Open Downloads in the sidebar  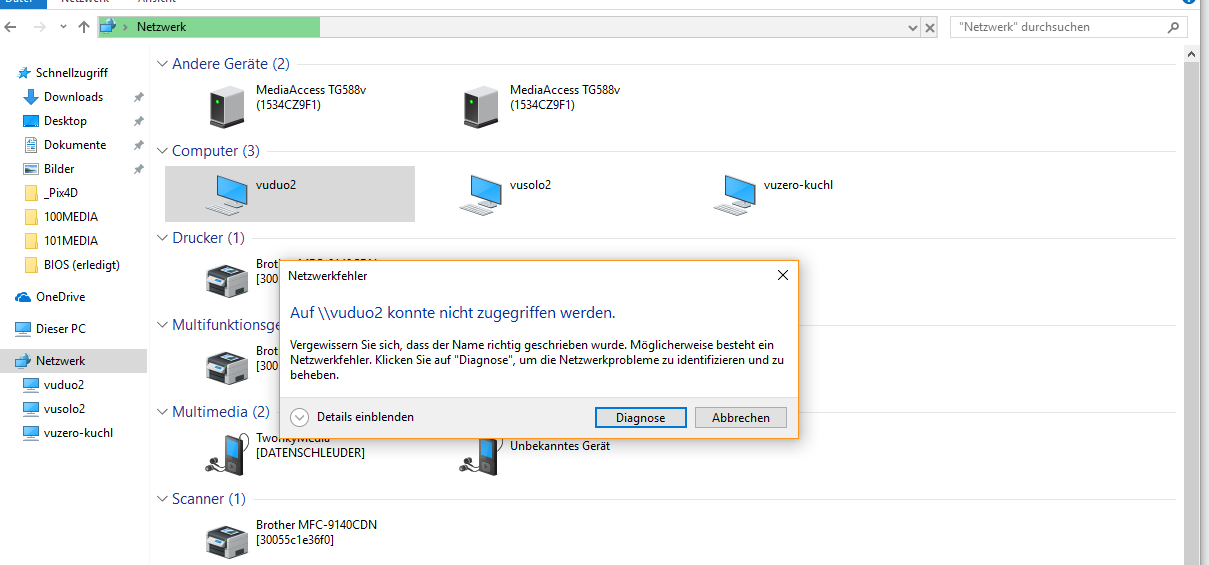[x=73, y=97]
